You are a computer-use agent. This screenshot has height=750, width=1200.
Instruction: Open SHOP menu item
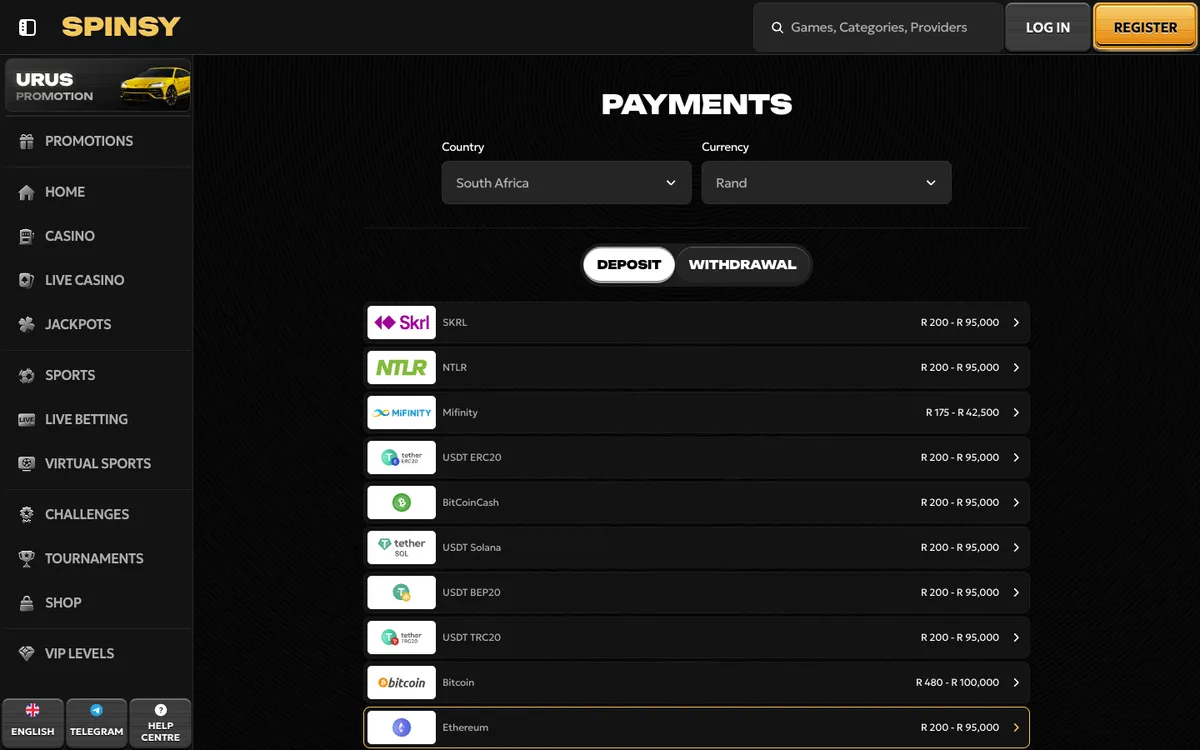97,603
